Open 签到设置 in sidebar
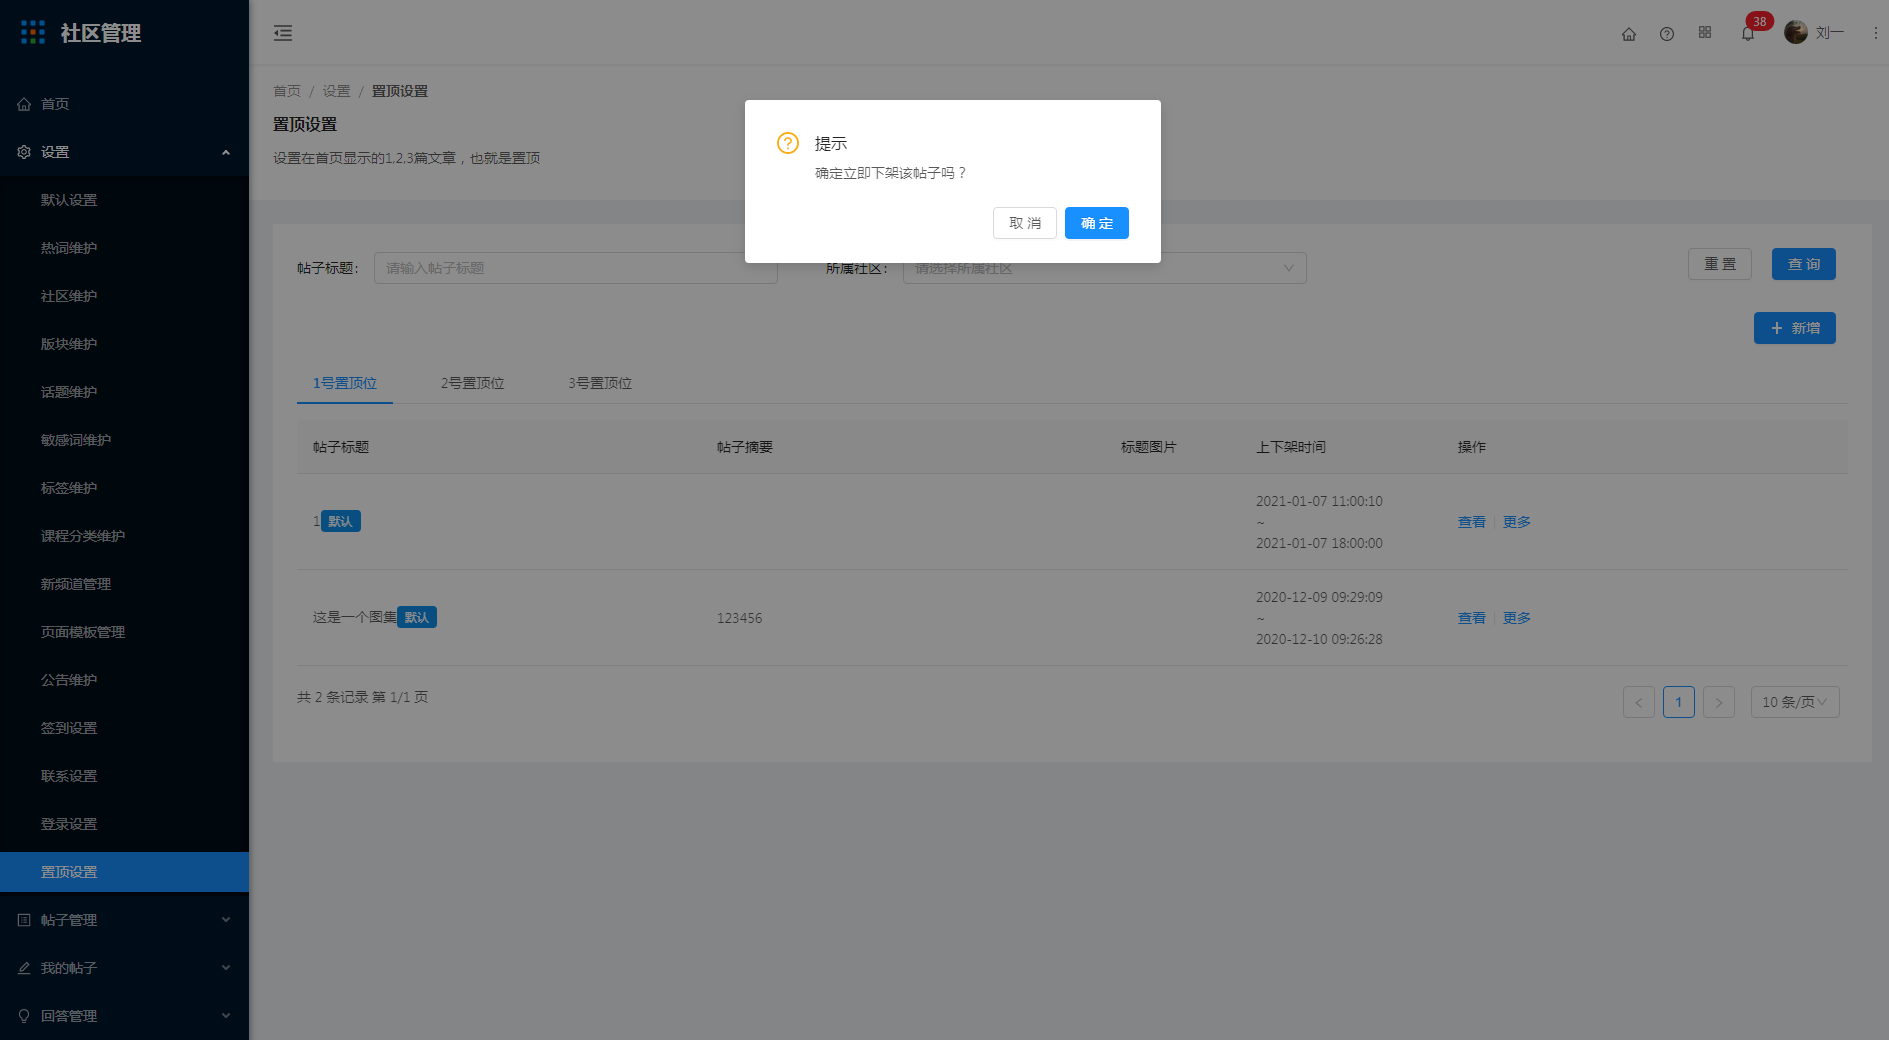Viewport: 1889px width, 1040px height. point(124,728)
